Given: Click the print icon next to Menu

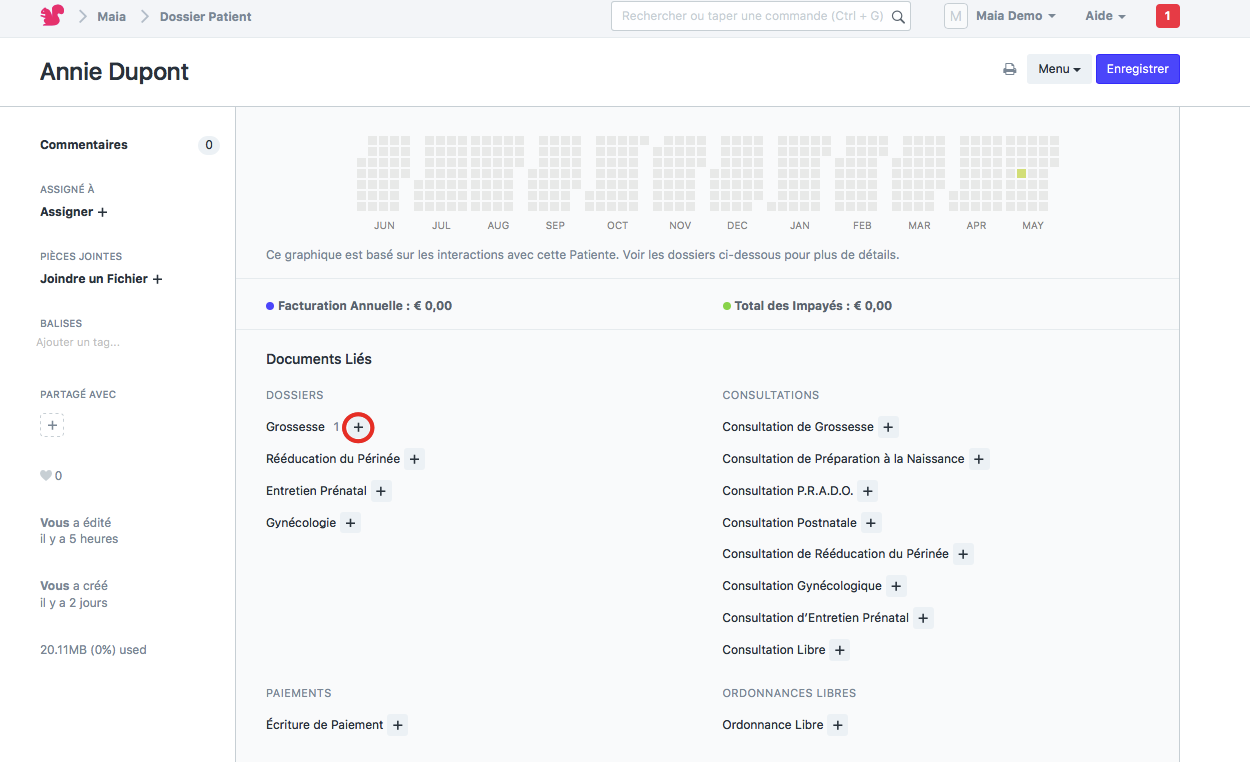Looking at the screenshot, I should pyautogui.click(x=1010, y=70).
